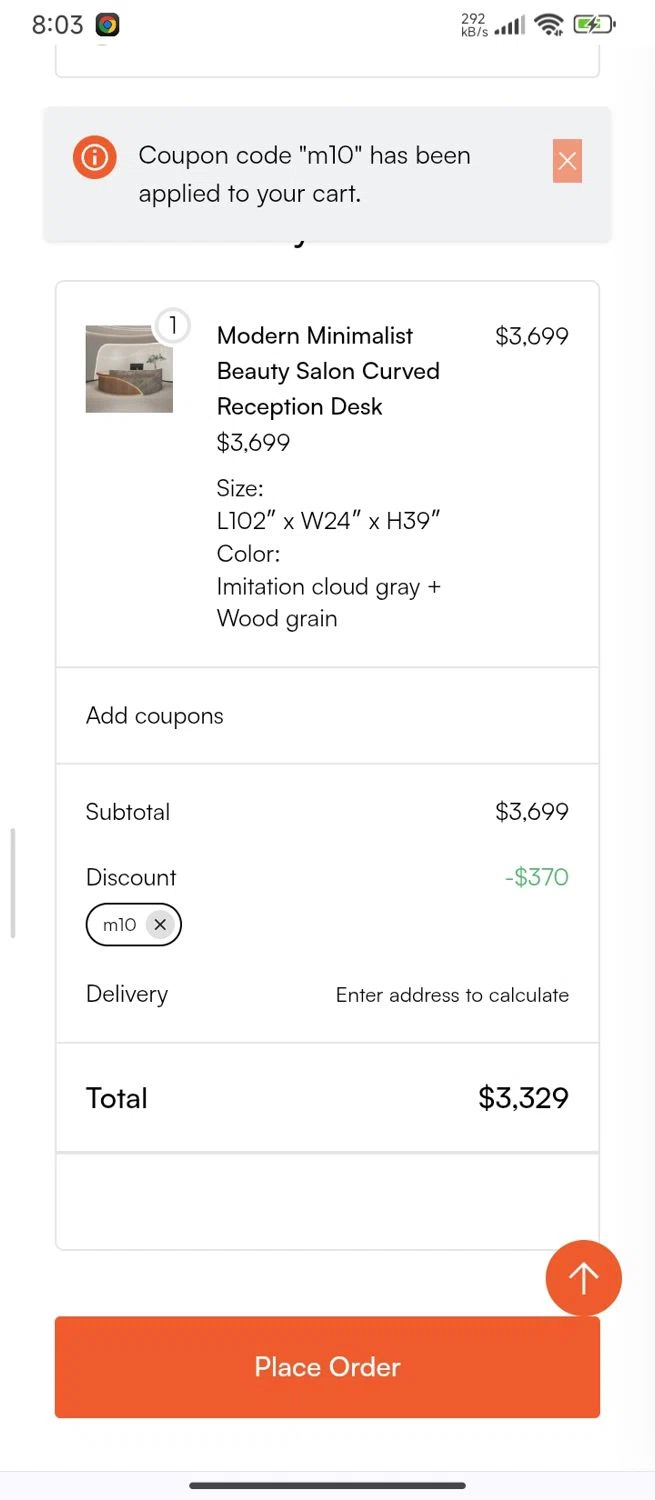Expand the Add coupons section
This screenshot has width=655, height=1500.
[x=327, y=716]
